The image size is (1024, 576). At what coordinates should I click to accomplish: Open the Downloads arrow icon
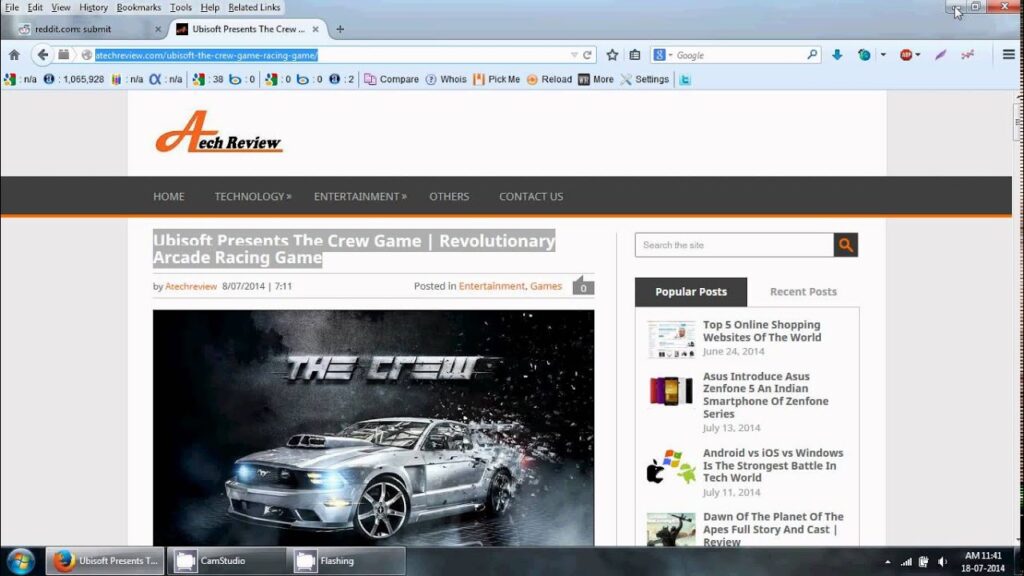coord(837,55)
